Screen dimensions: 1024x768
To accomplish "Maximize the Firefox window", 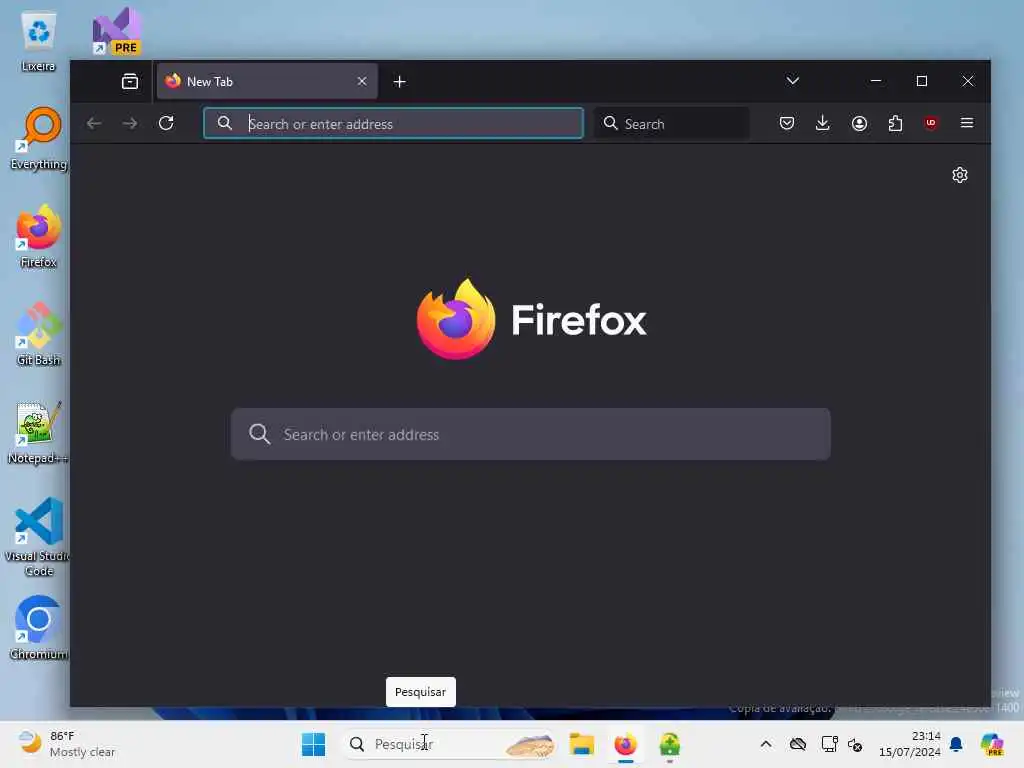I will (x=922, y=81).
